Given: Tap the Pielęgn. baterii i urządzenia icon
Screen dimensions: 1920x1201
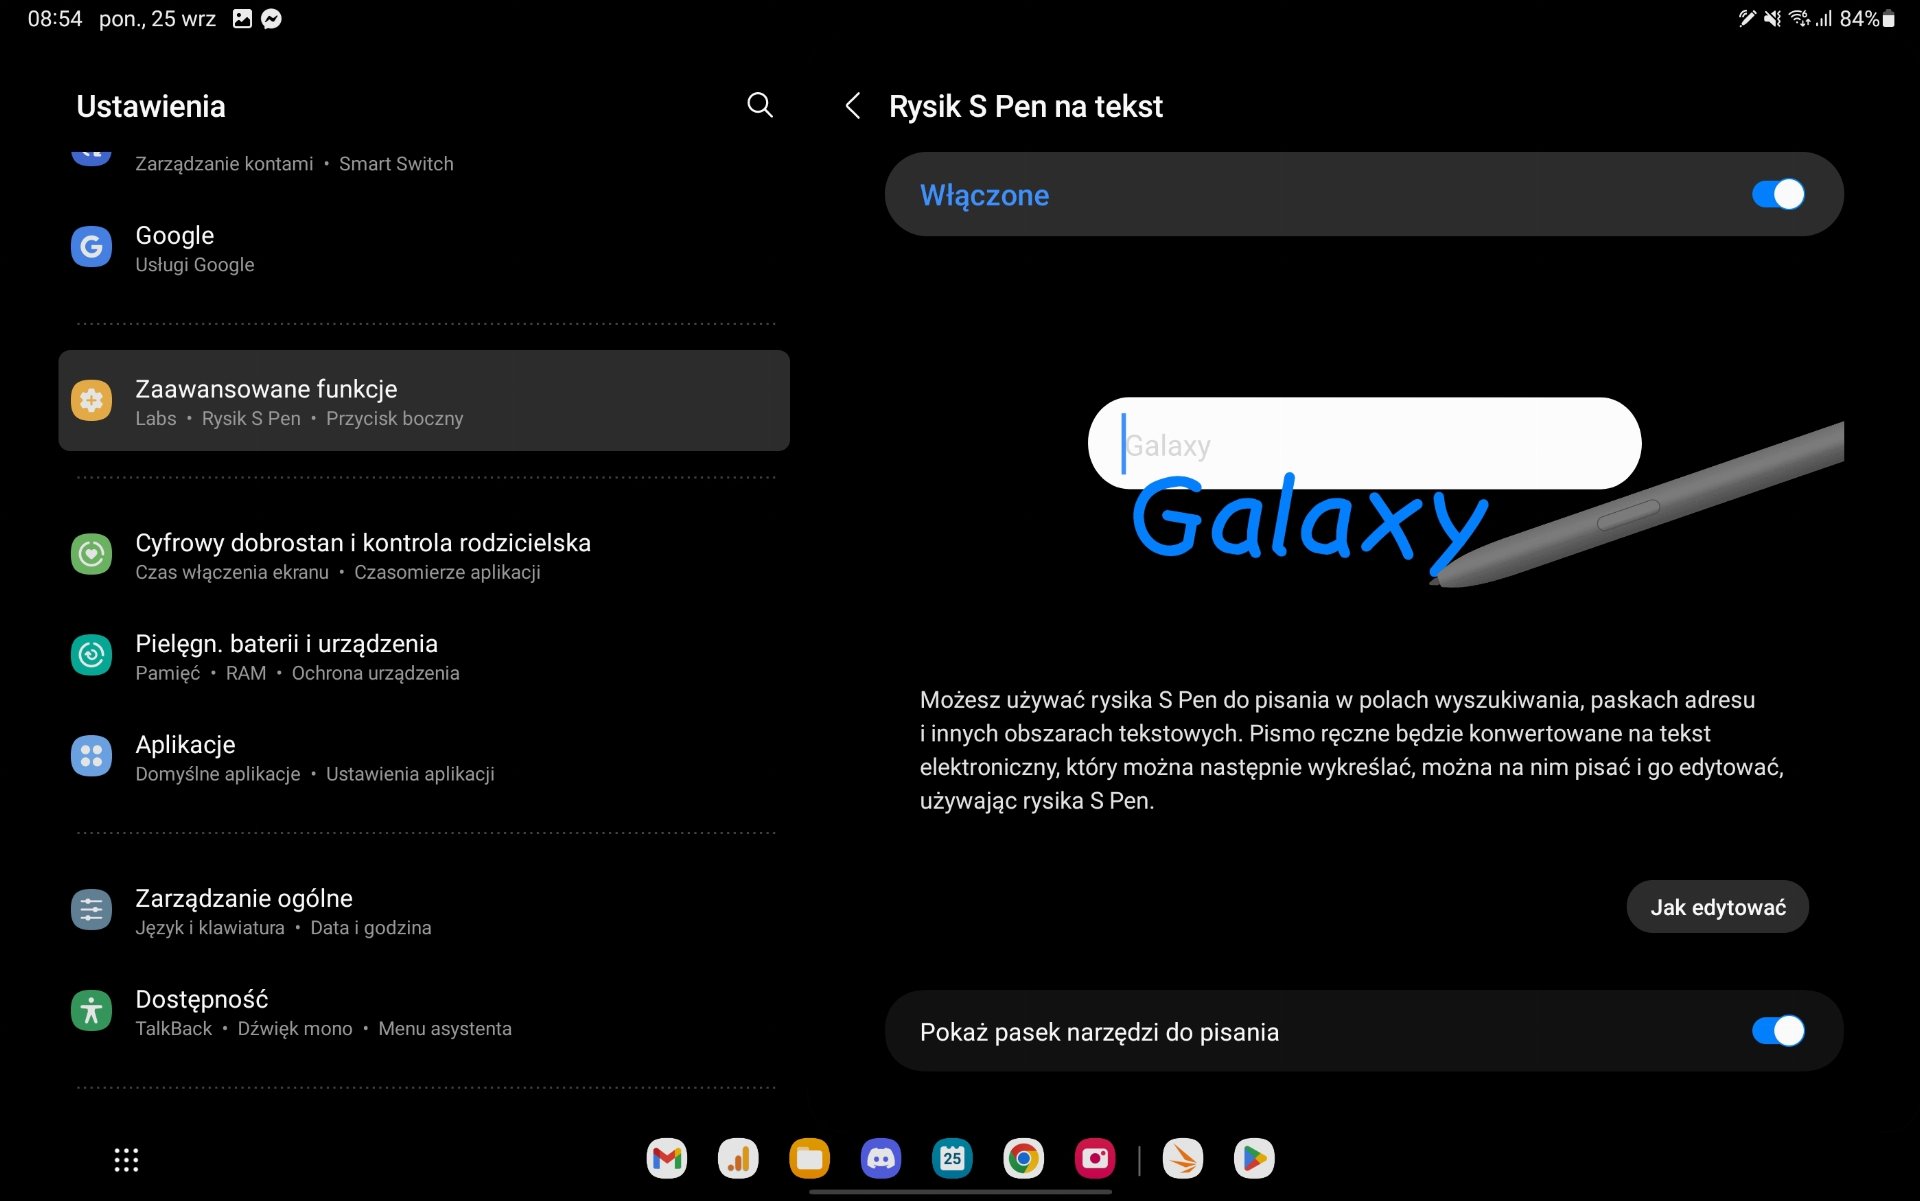Looking at the screenshot, I should pyautogui.click(x=91, y=655).
